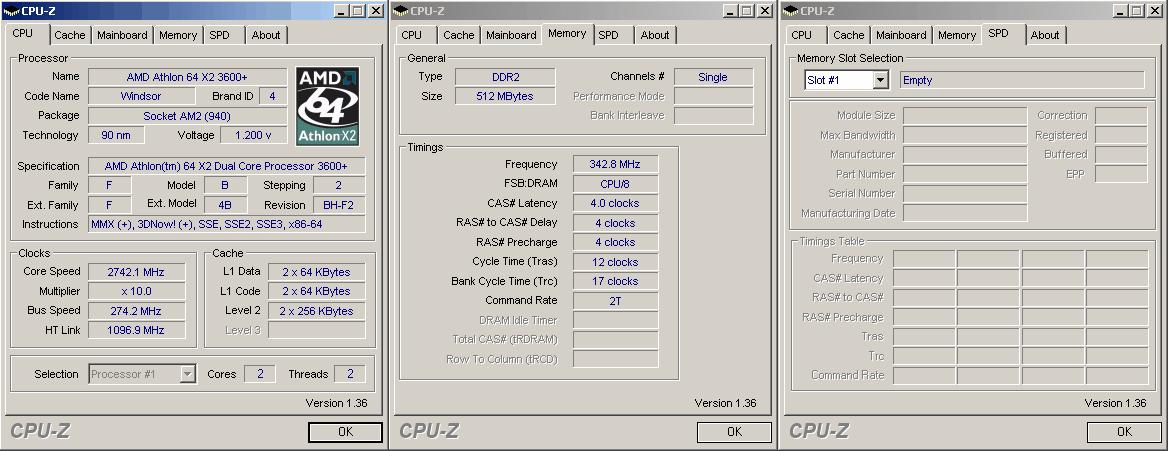Switch to the Cache tab in the first window
Screen dimensions: 1168x451
click(70, 35)
